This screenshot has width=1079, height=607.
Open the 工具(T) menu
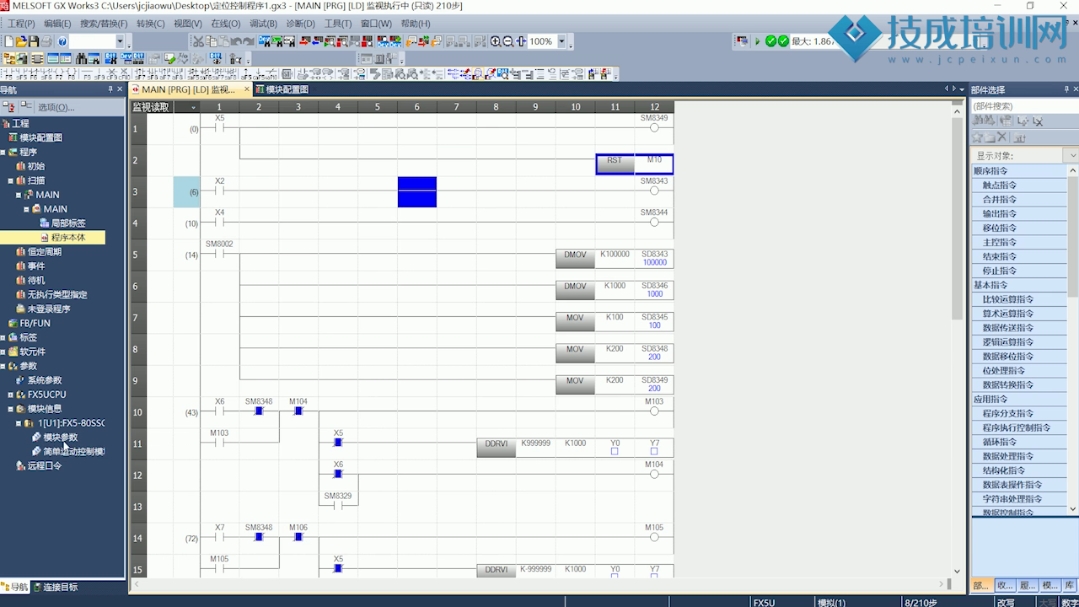coord(337,23)
